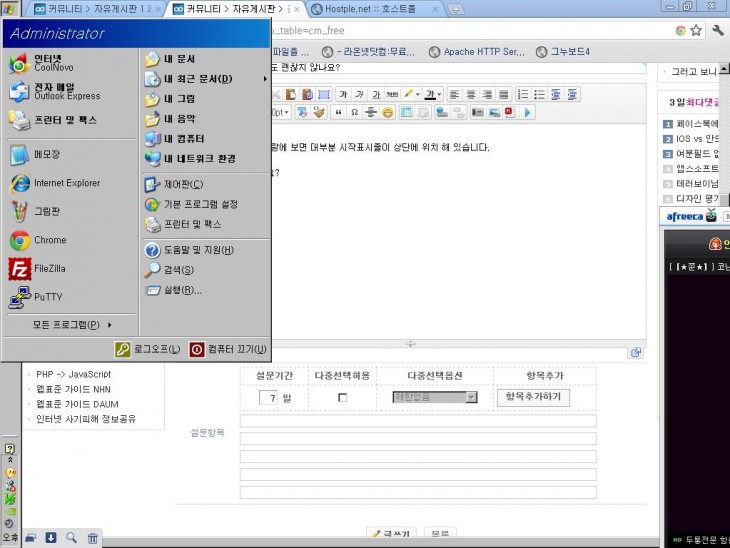
Task: Open 내 음악 folder
Action: pos(169,119)
